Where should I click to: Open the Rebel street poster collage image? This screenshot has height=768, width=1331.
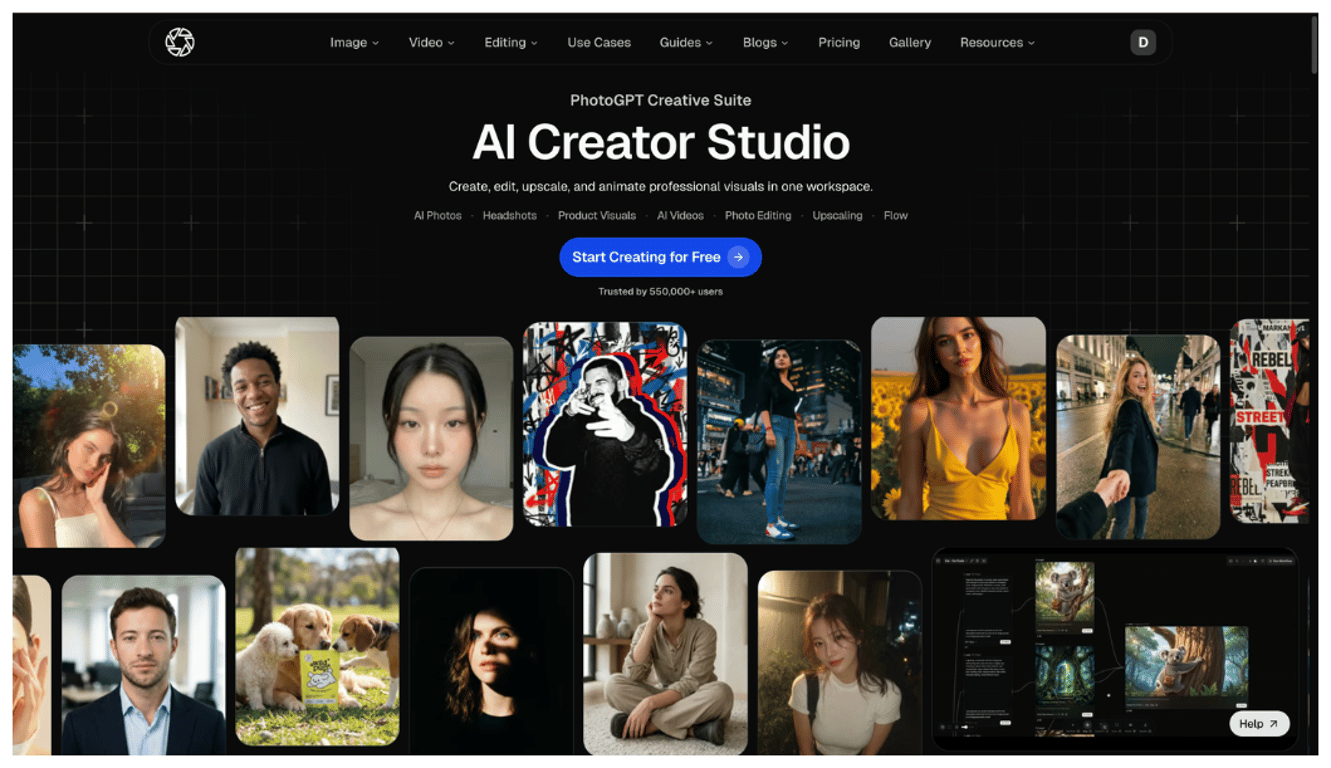(x=1270, y=421)
